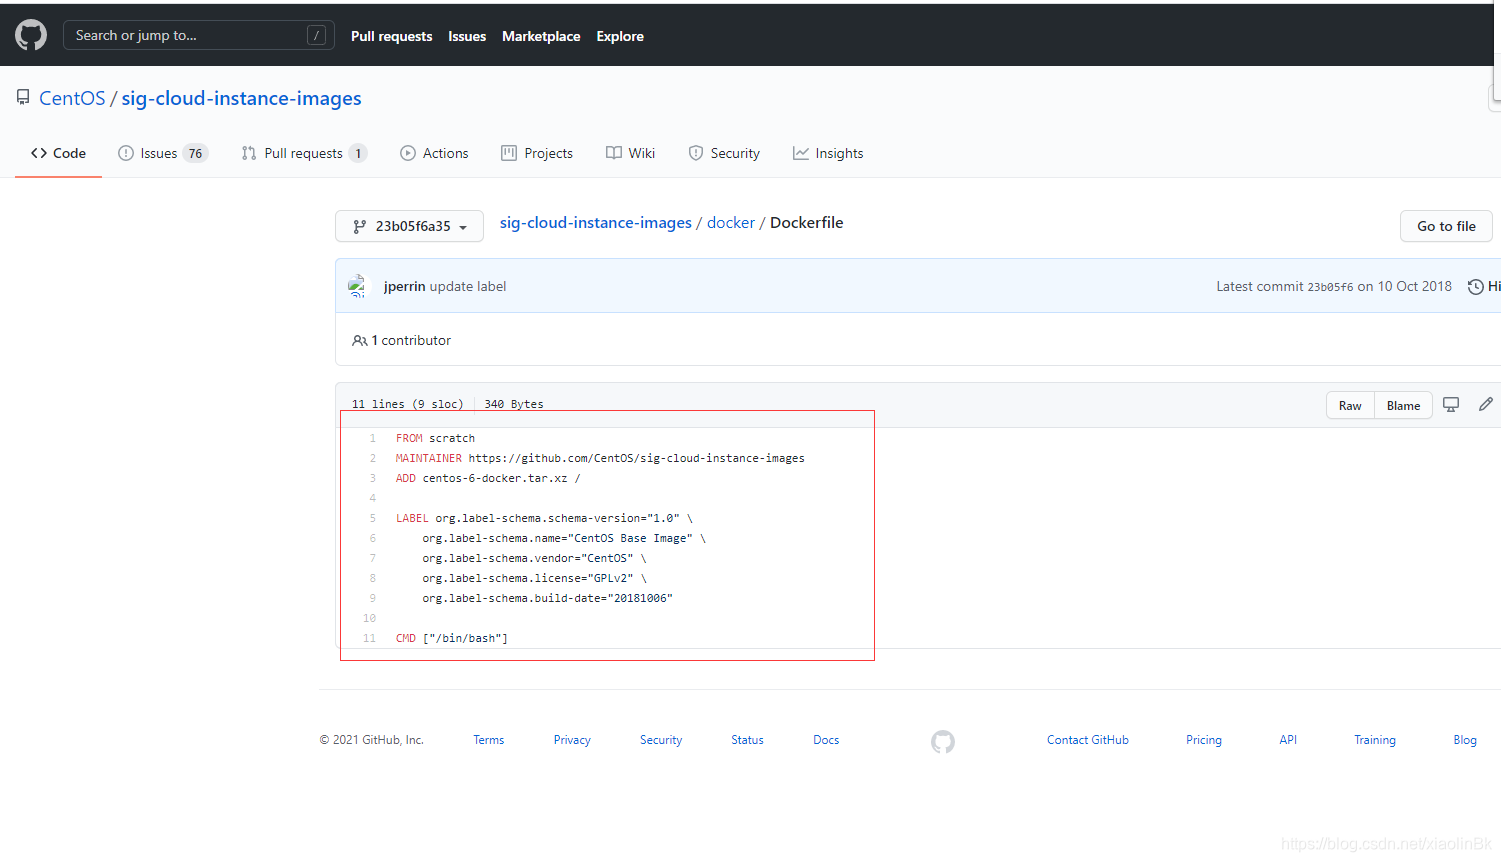View the Raw file
The width and height of the screenshot is (1501, 862).
tap(1350, 405)
